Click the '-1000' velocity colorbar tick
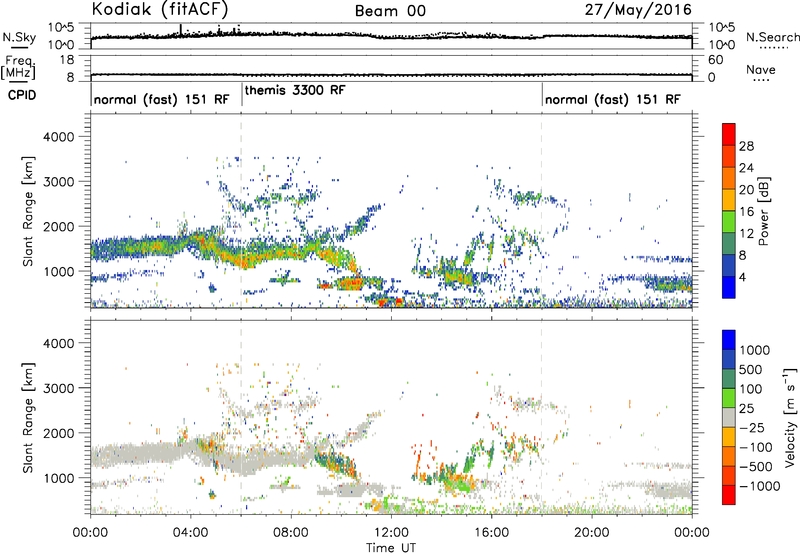 coord(759,486)
